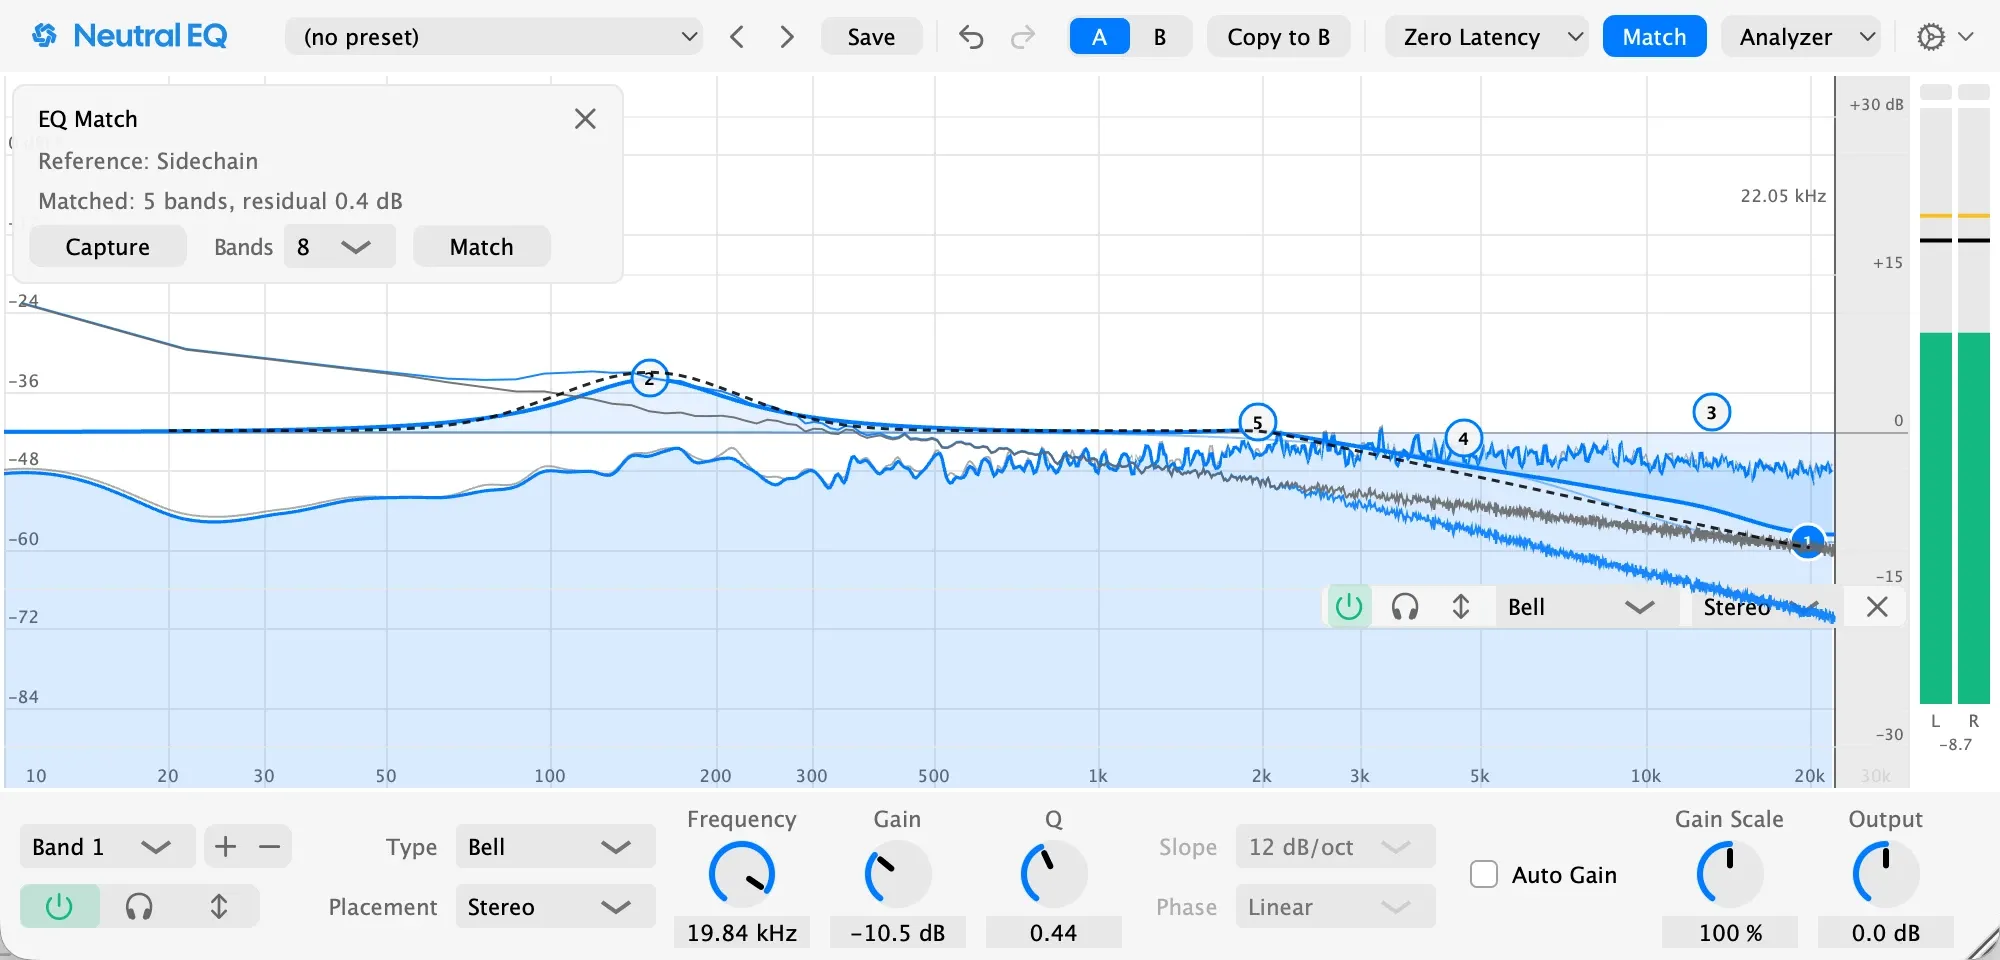
Task: Switch to state A
Action: (1099, 37)
